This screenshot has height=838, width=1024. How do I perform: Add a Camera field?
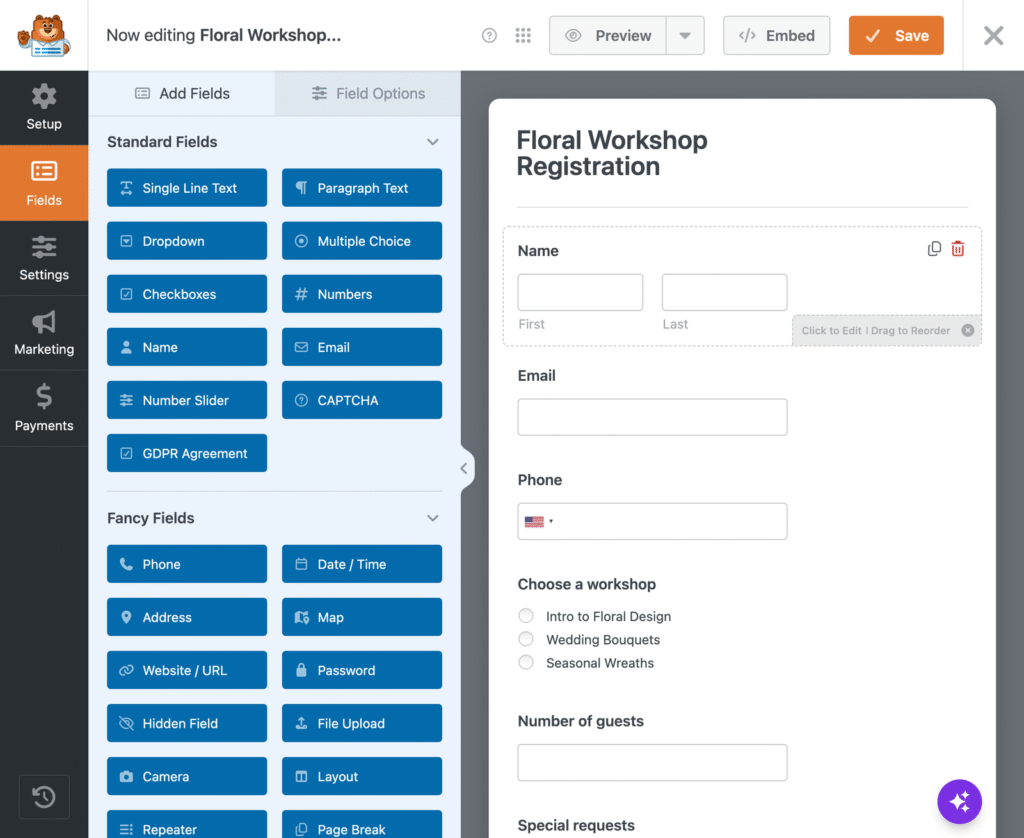click(187, 776)
